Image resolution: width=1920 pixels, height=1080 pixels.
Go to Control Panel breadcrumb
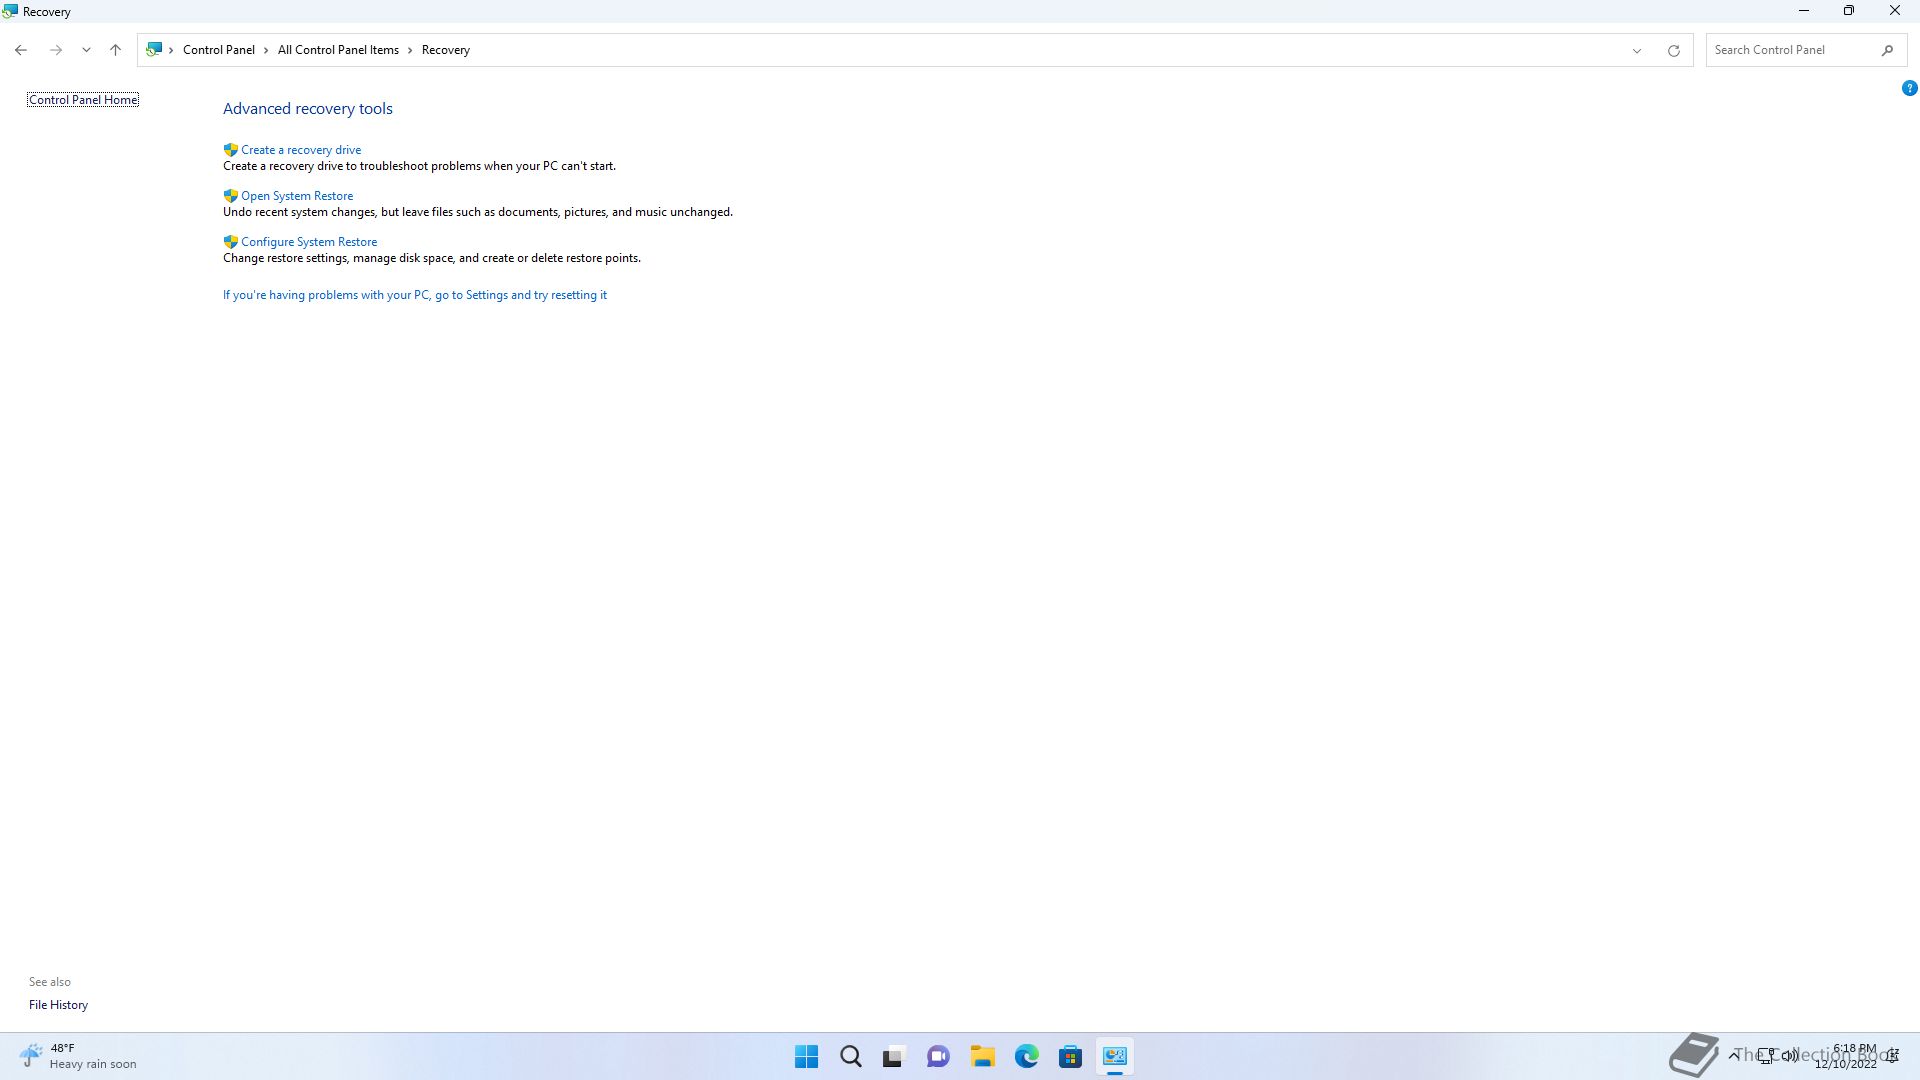218,50
